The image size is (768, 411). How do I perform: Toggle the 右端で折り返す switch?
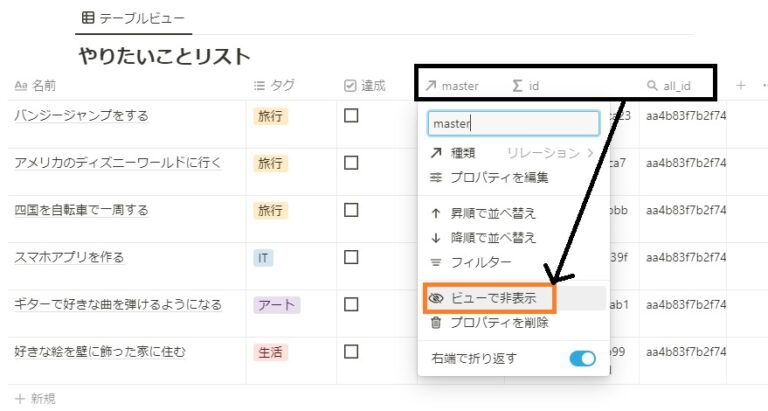(x=582, y=358)
